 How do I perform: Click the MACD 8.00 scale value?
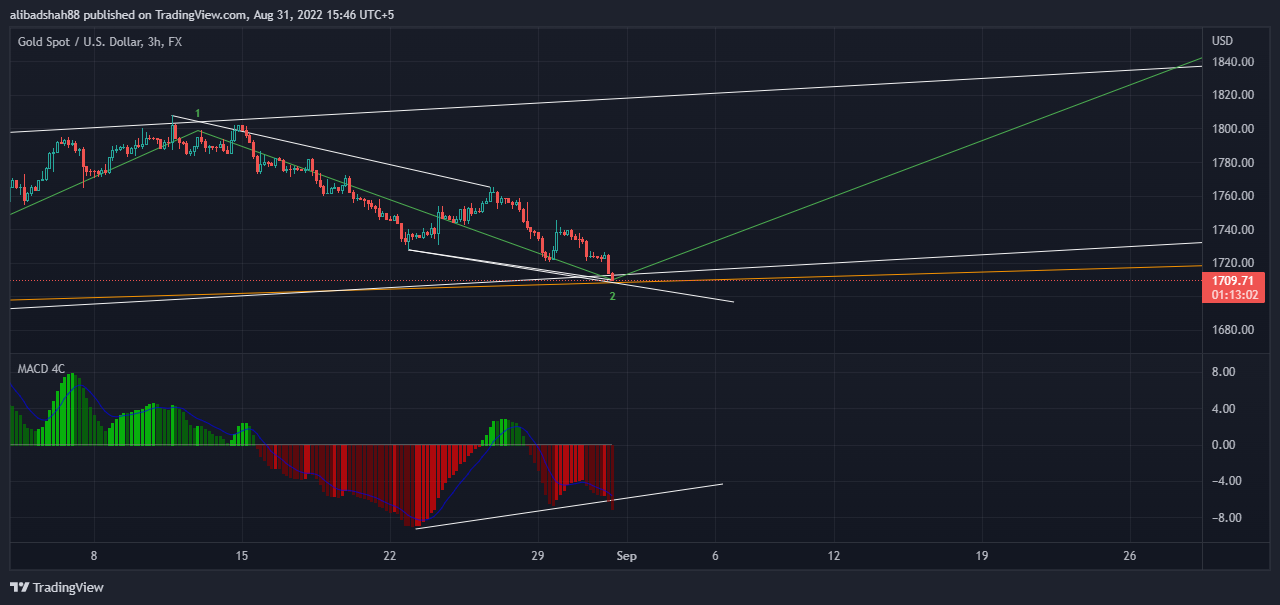(x=1225, y=372)
